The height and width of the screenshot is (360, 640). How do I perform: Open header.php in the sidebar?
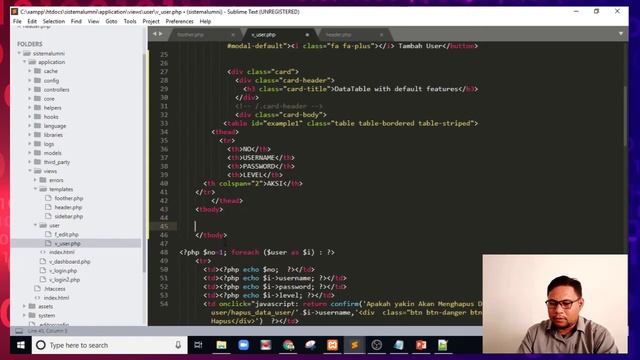click(68, 207)
